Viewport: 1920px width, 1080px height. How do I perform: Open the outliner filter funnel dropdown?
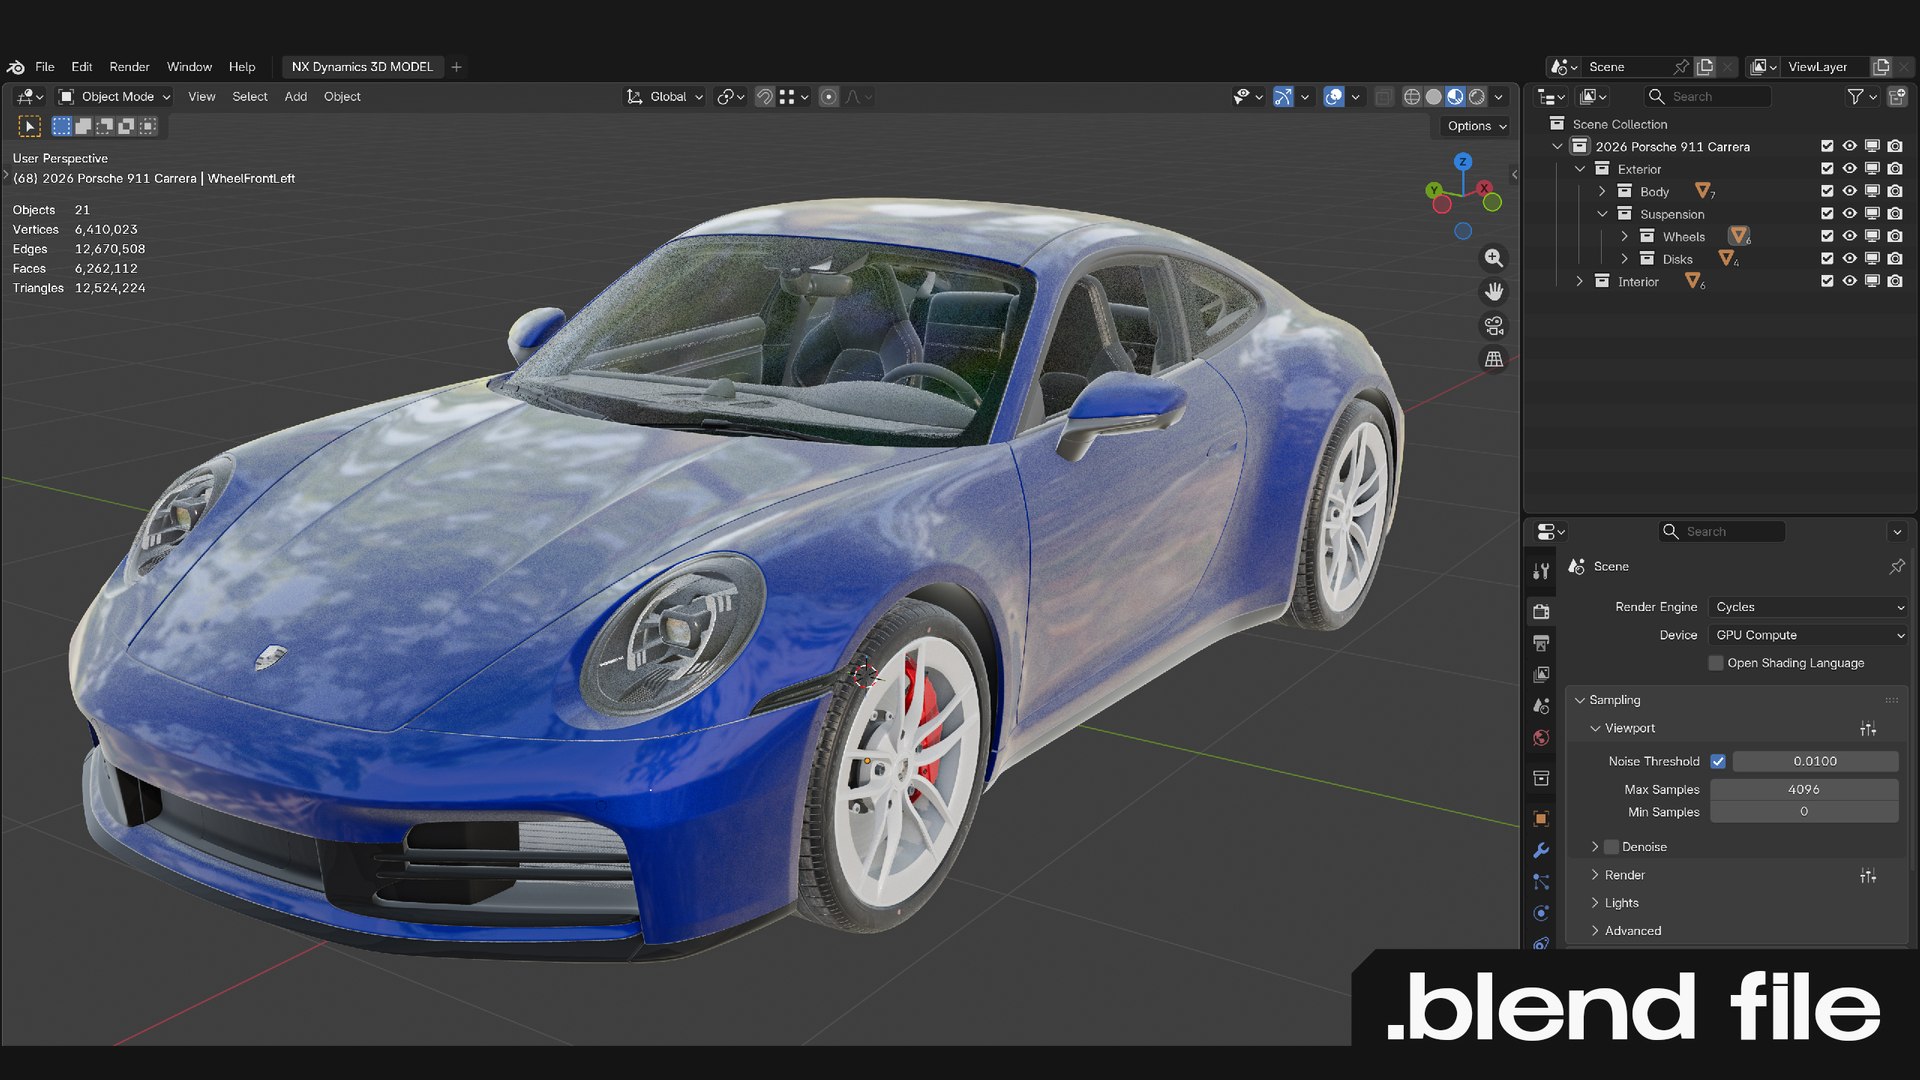[1861, 97]
